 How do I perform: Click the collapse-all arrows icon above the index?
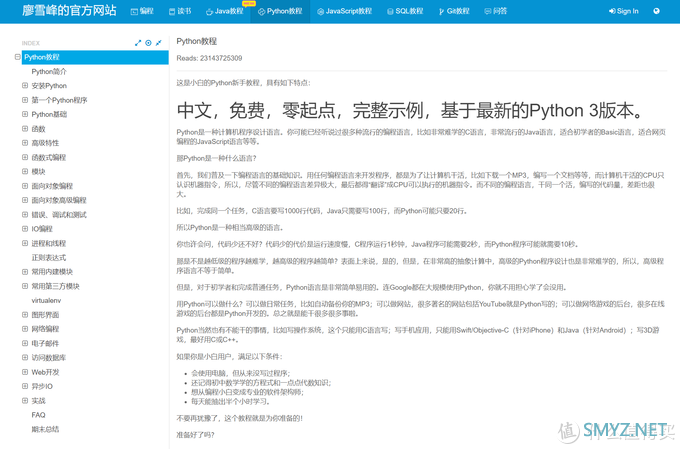coord(159,43)
